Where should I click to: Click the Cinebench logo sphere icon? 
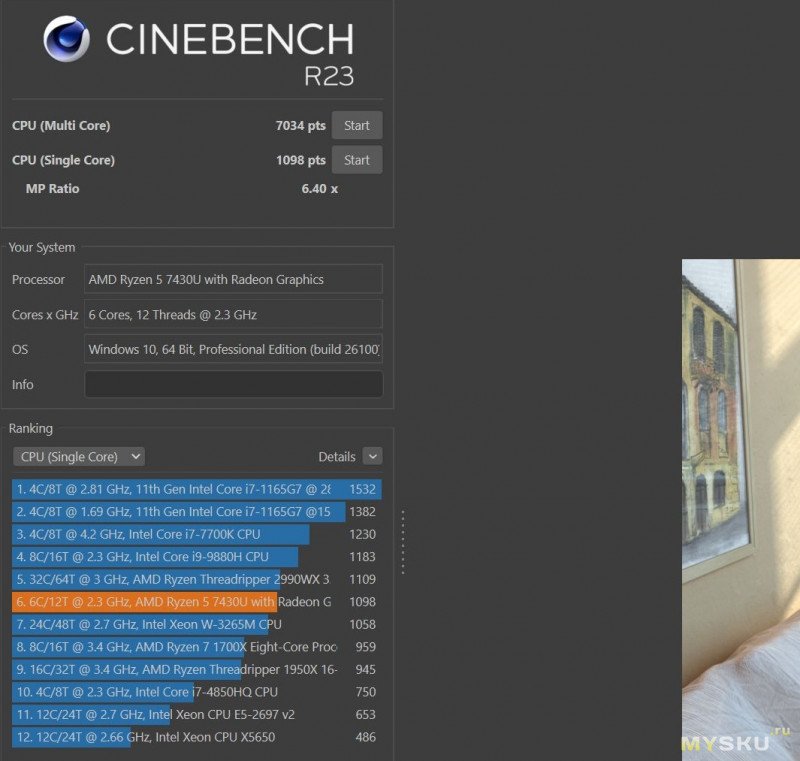(66, 39)
